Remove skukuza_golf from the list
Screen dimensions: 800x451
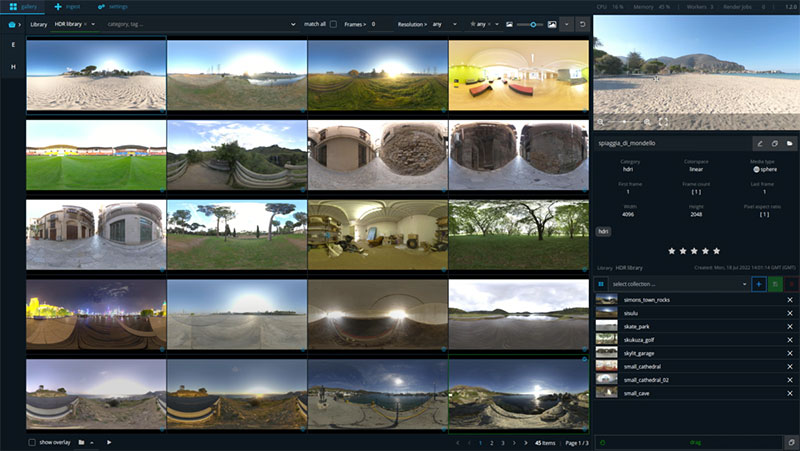(x=790, y=340)
